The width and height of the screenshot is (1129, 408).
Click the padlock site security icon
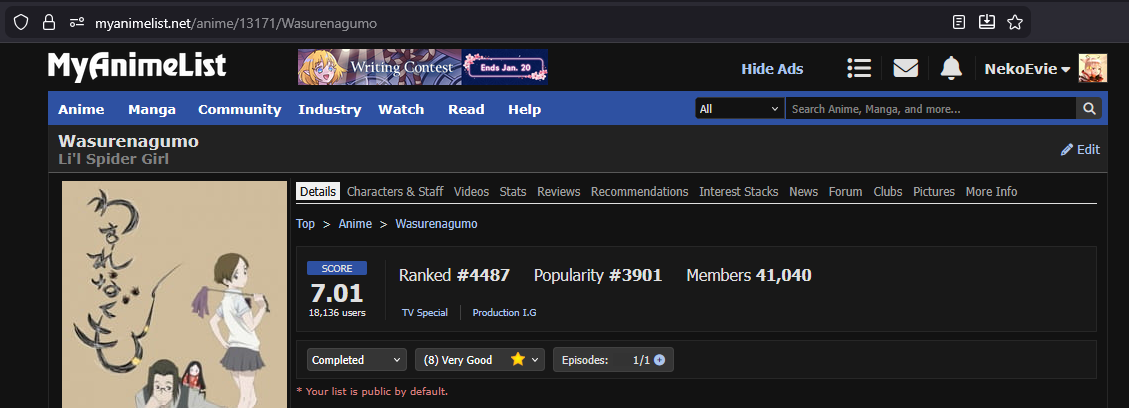coord(49,22)
